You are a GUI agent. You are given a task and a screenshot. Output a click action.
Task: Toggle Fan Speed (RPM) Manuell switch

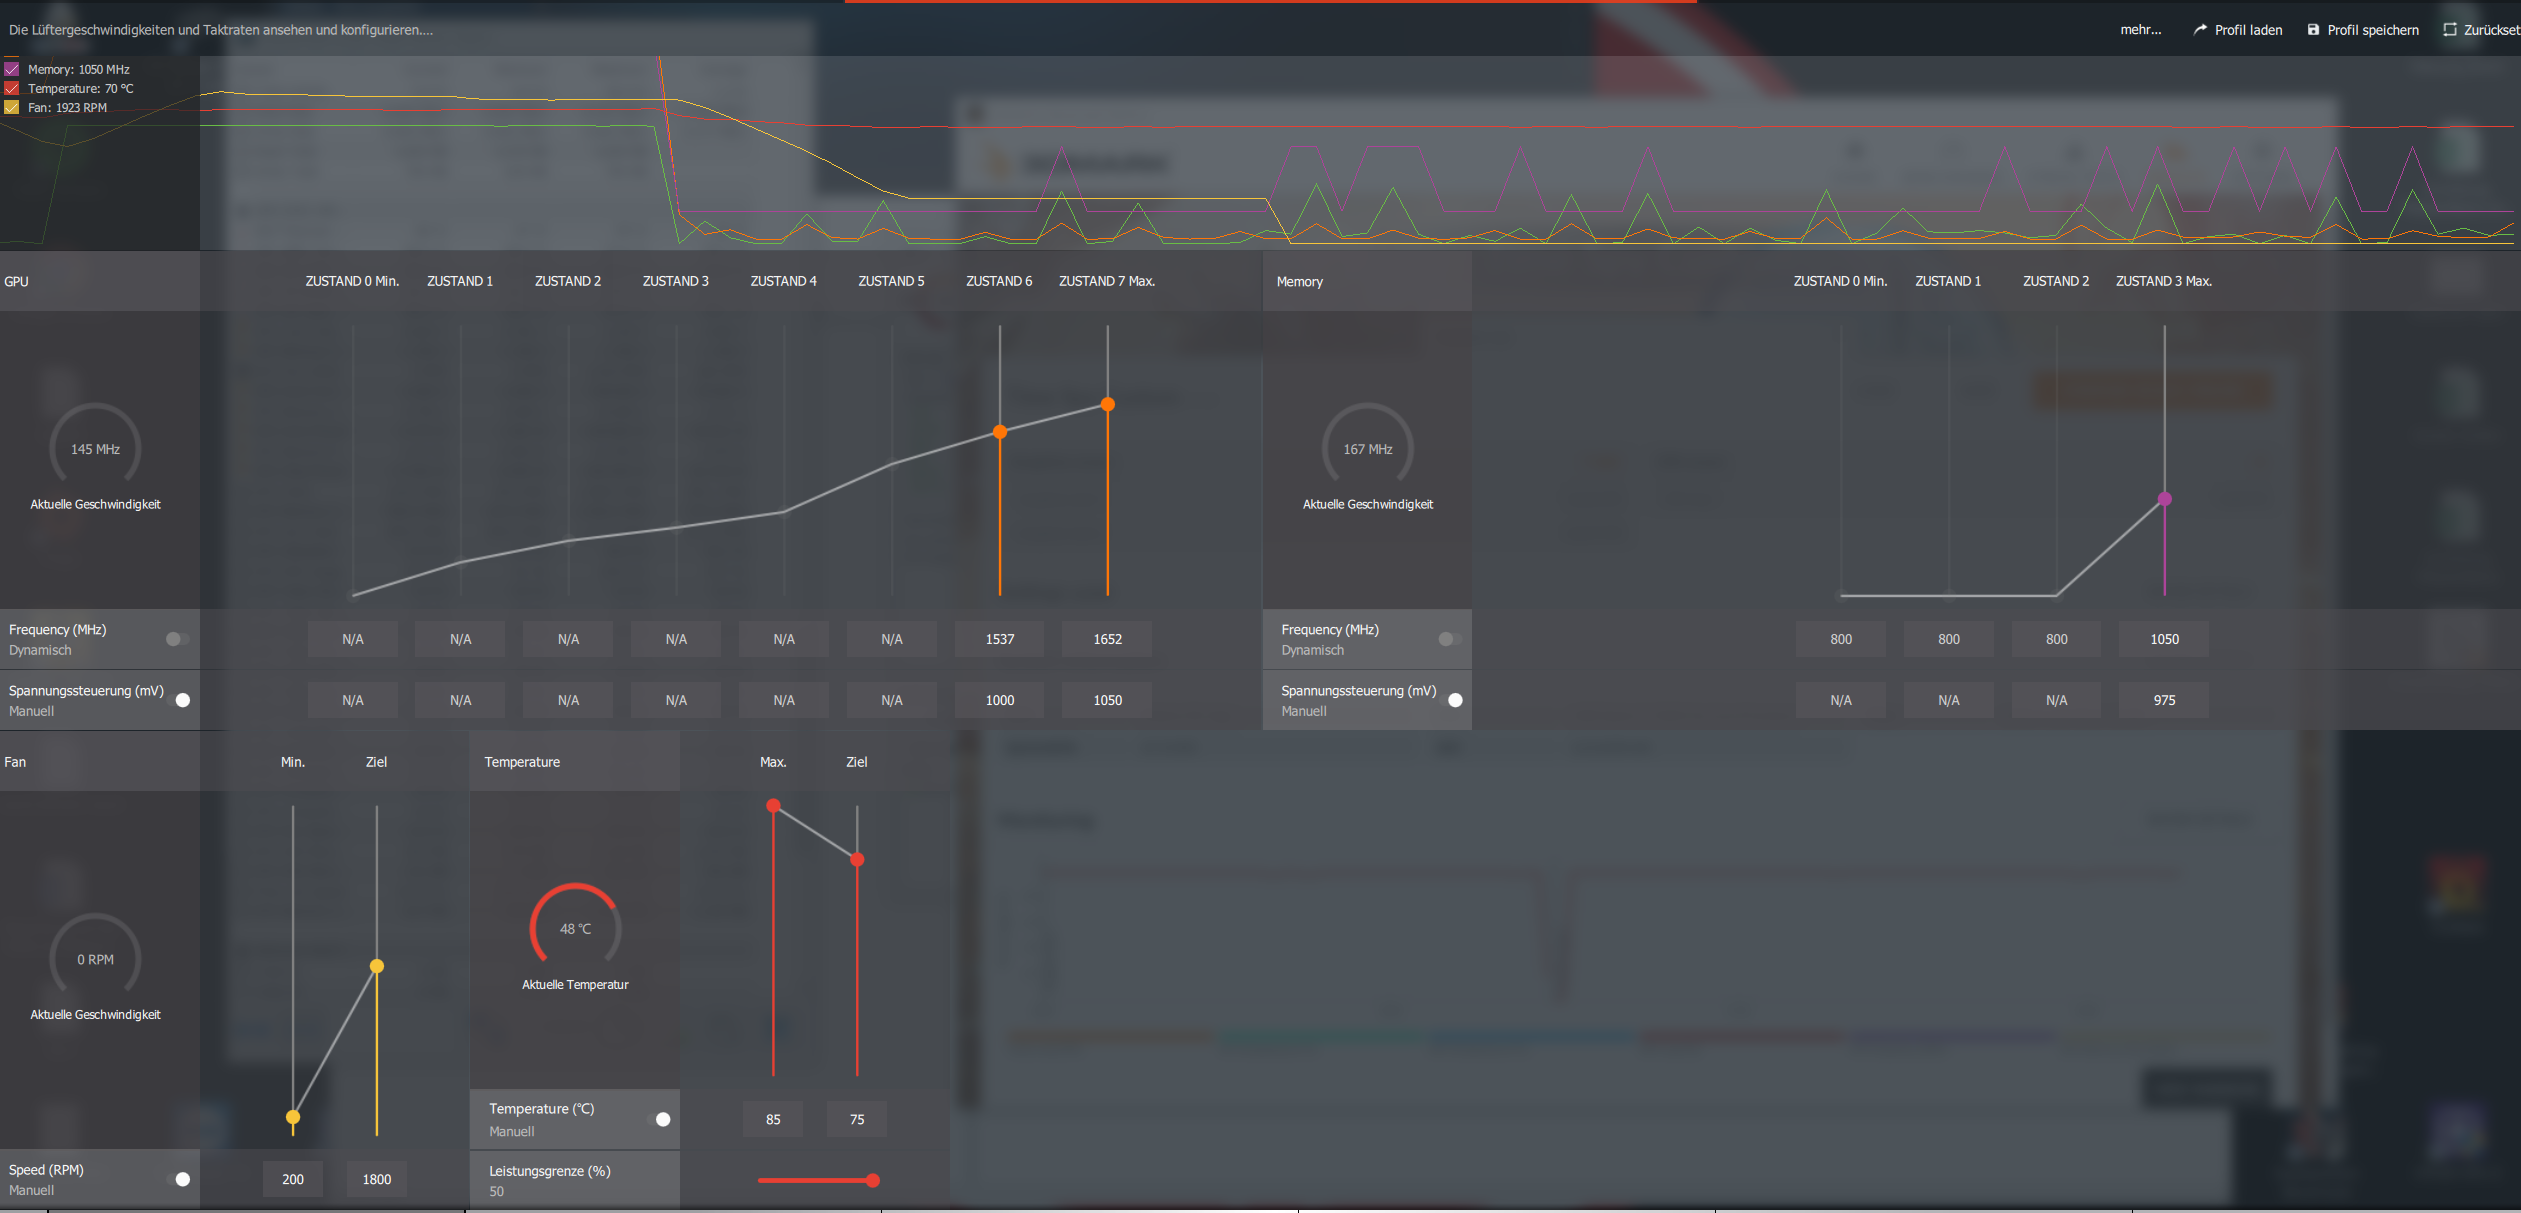178,1179
